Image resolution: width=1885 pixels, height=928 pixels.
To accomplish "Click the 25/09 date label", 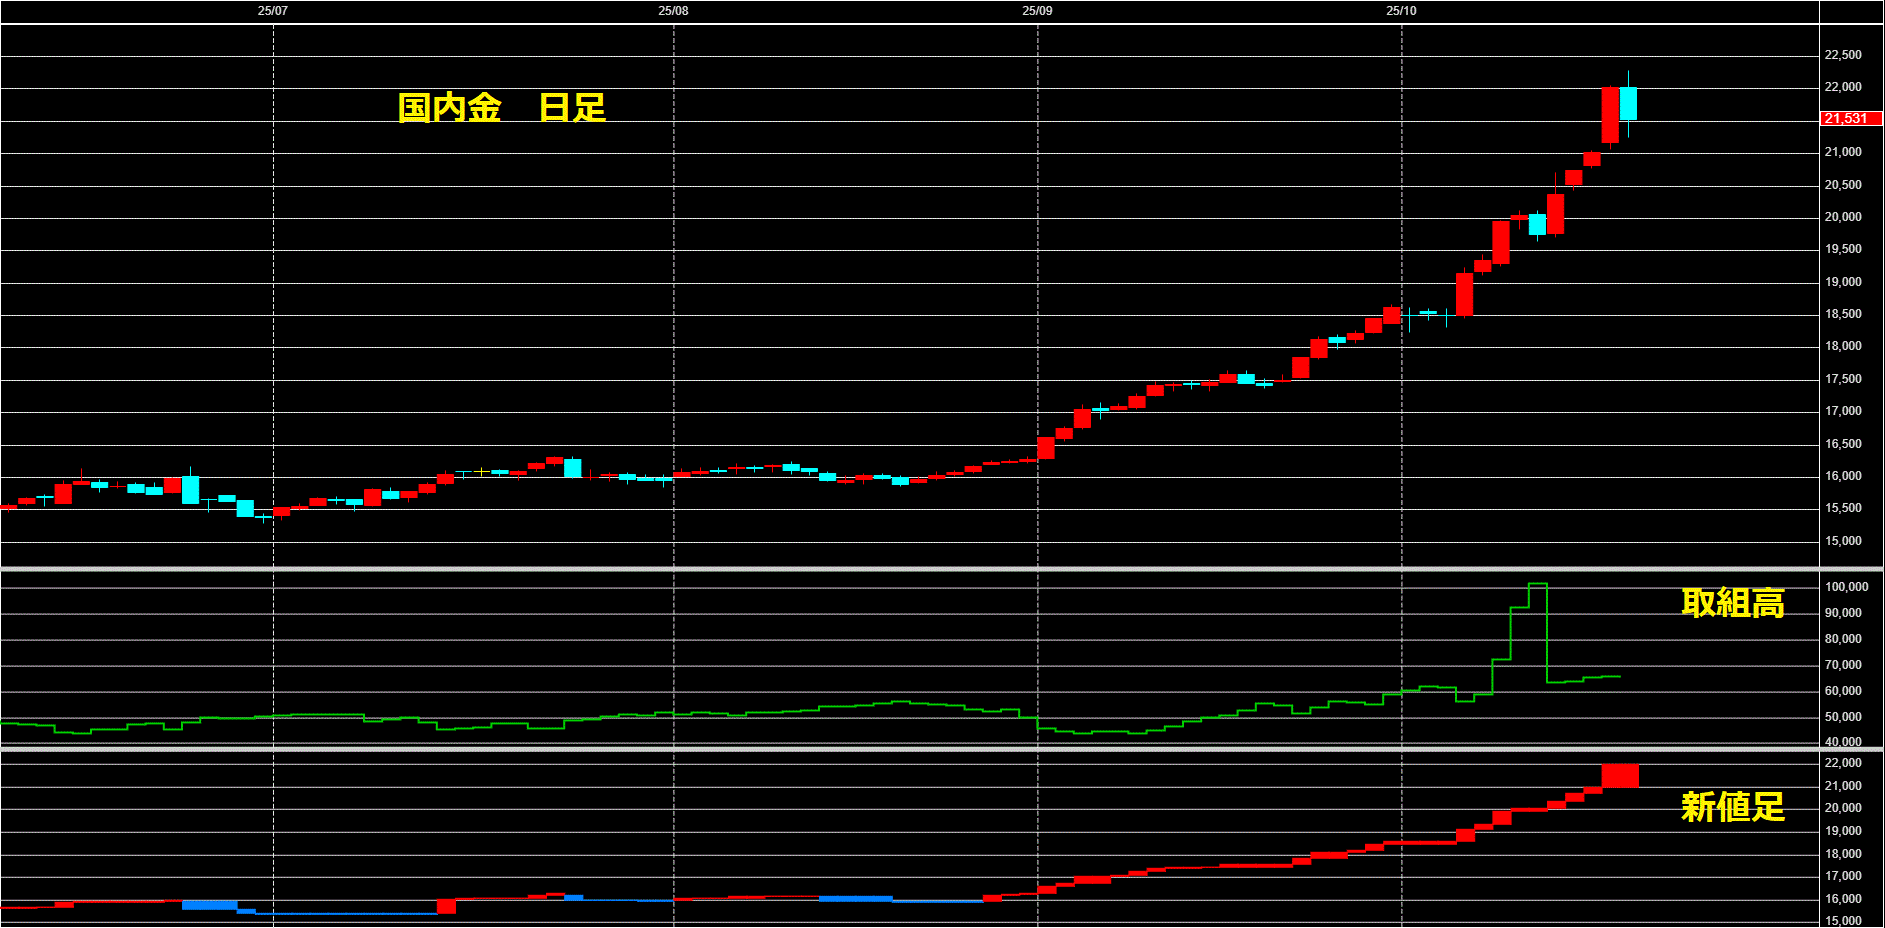I will pos(1037,11).
